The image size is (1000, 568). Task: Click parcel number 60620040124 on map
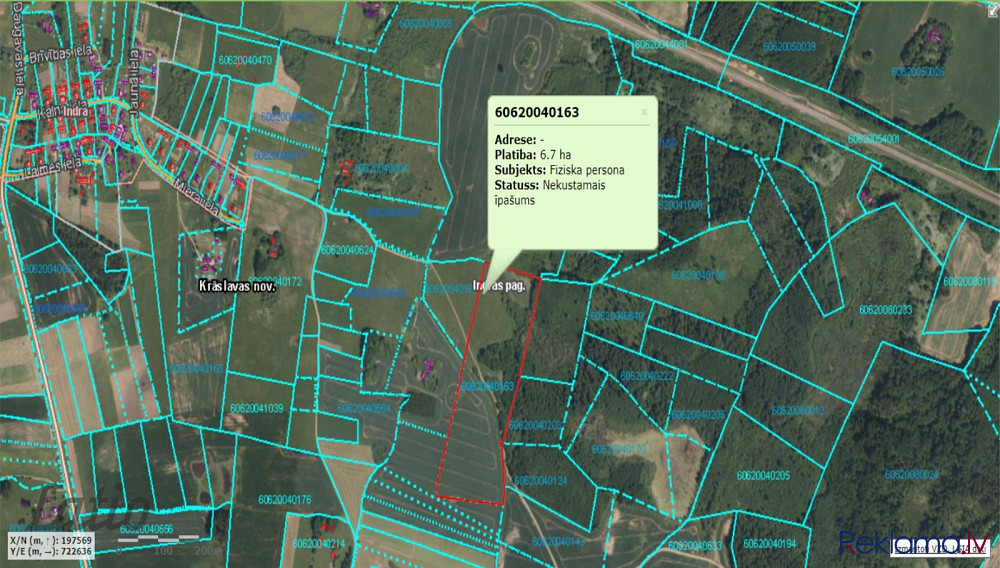540,481
